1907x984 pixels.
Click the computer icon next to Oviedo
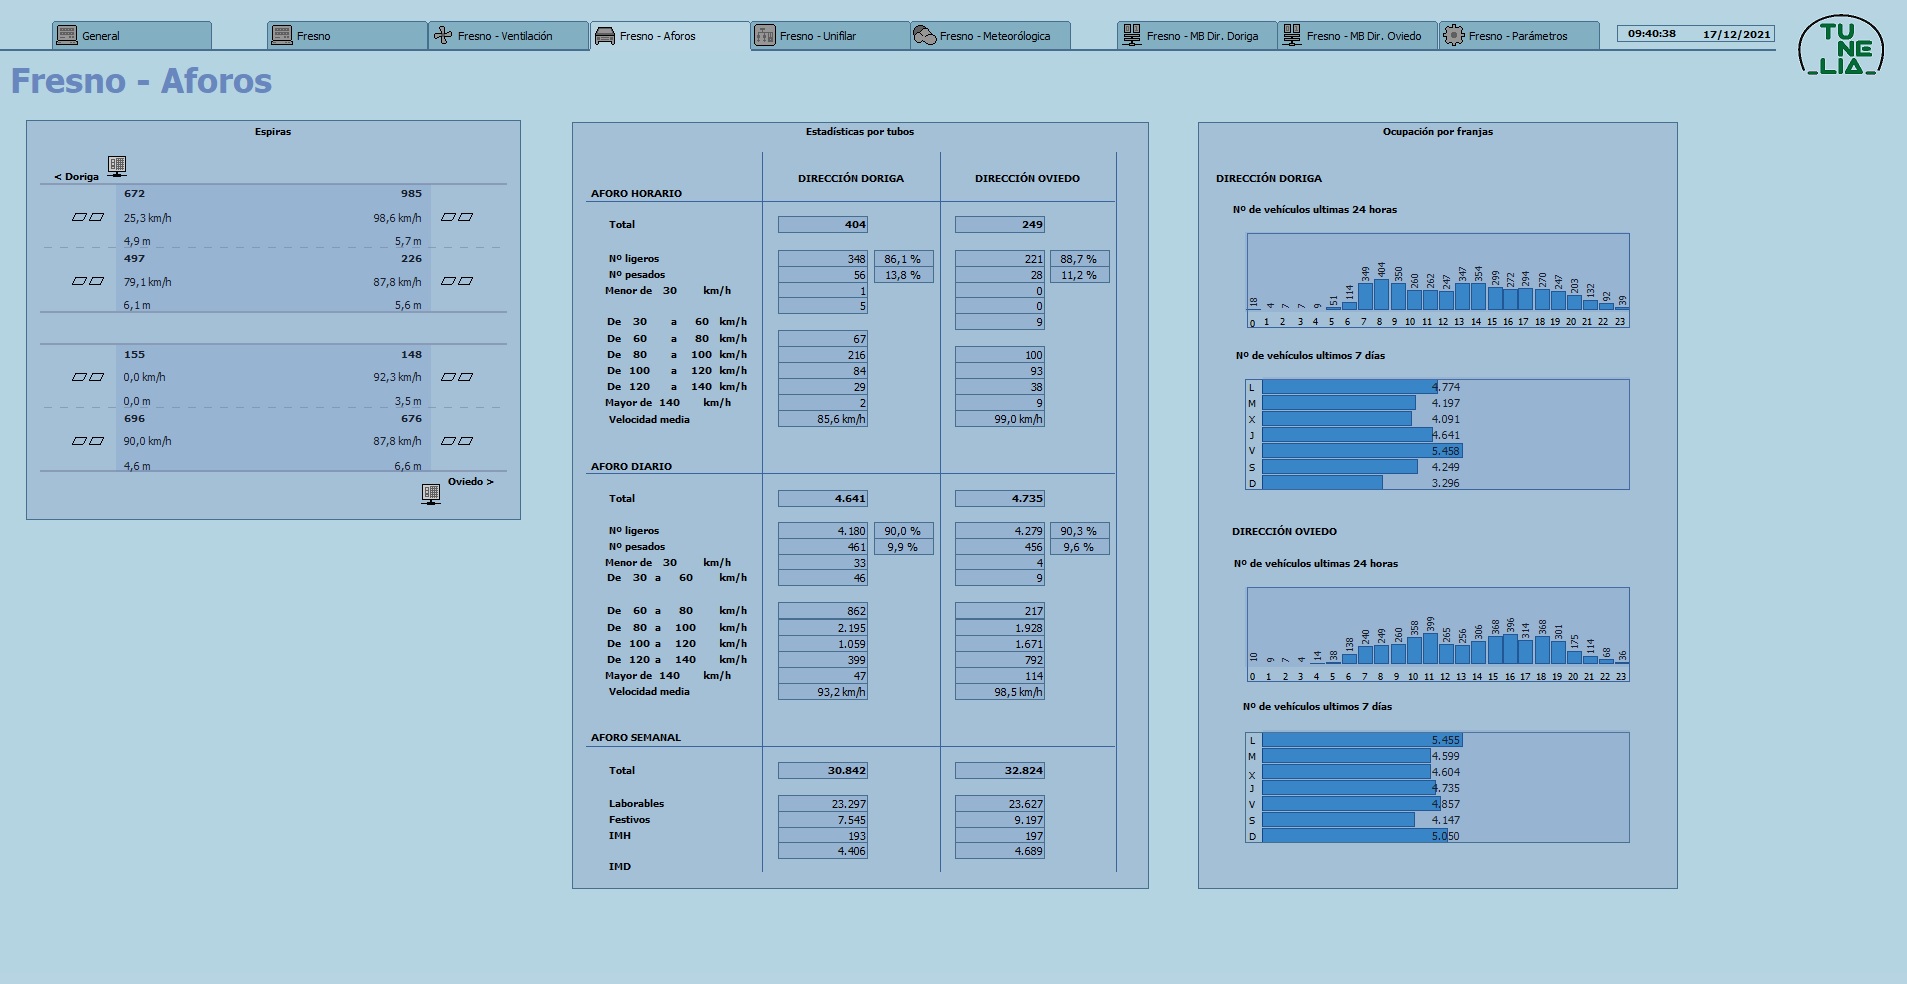[431, 494]
